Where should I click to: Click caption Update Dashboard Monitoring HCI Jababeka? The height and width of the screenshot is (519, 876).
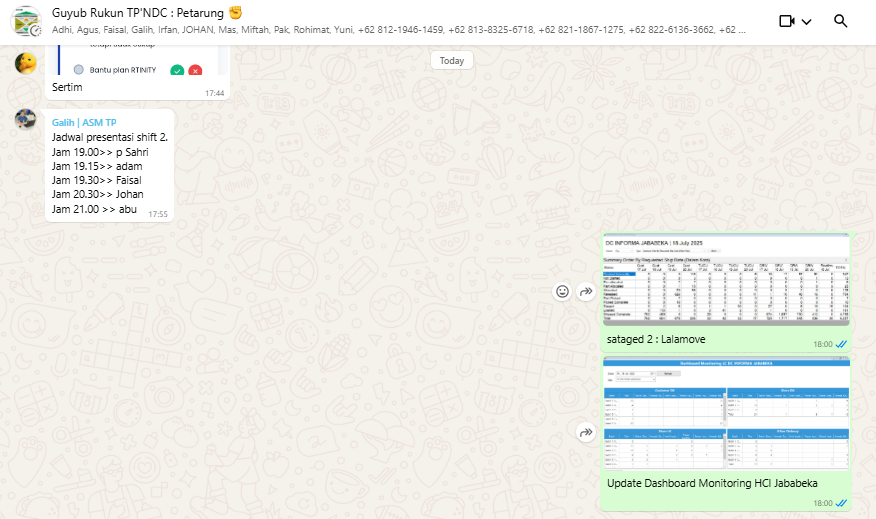coord(712,483)
